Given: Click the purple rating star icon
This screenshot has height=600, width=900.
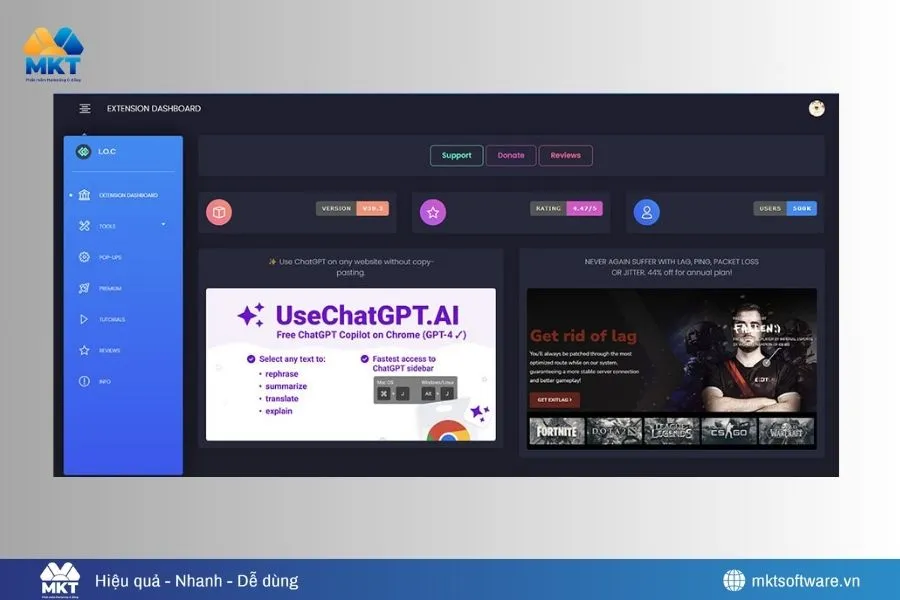Looking at the screenshot, I should (432, 212).
